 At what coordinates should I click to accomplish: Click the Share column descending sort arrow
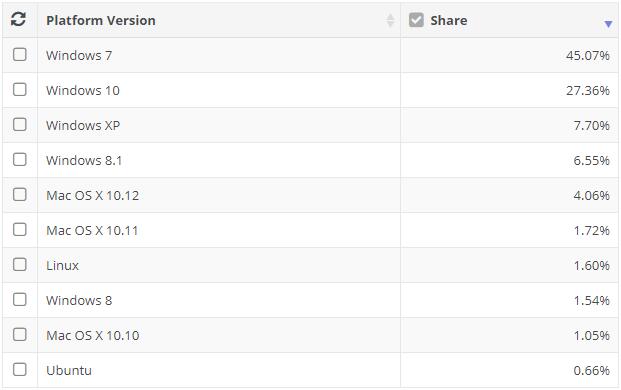coord(608,25)
